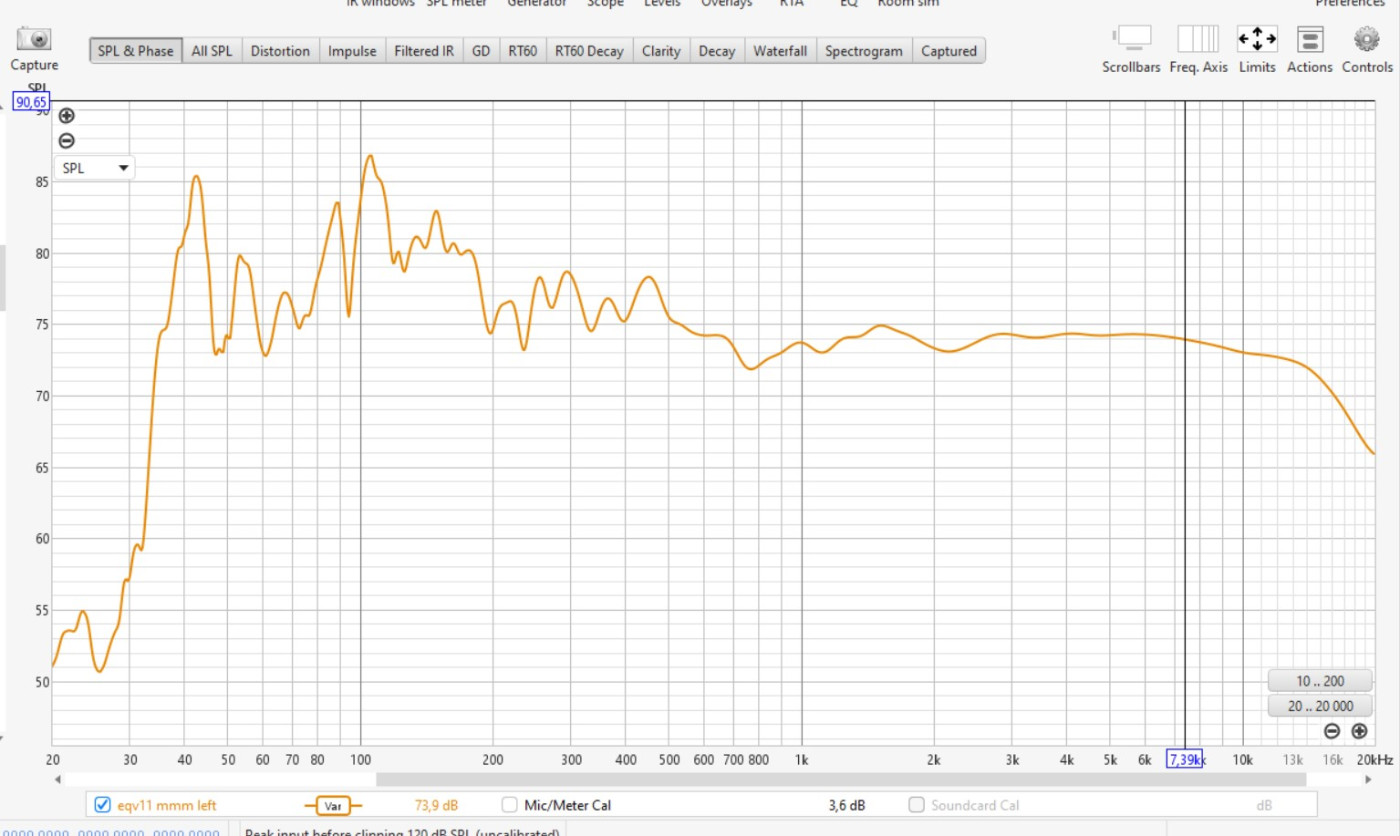Click the Capture camera icon
This screenshot has width=1400, height=836.
pos(34,40)
